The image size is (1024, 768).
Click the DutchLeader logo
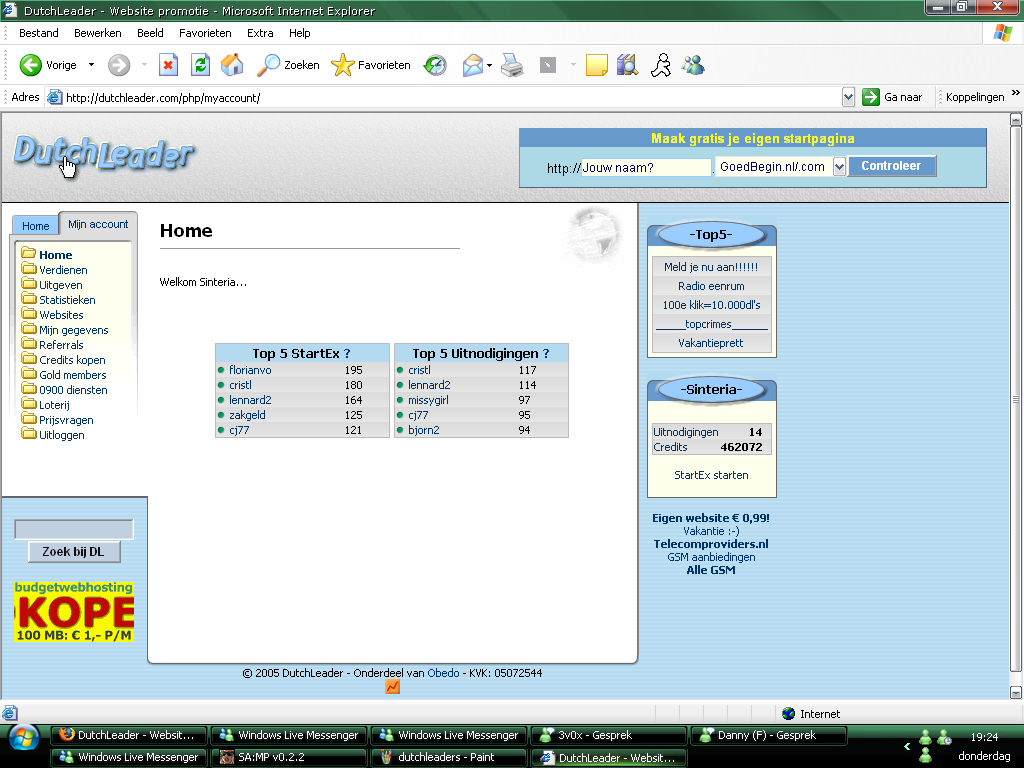tap(103, 153)
